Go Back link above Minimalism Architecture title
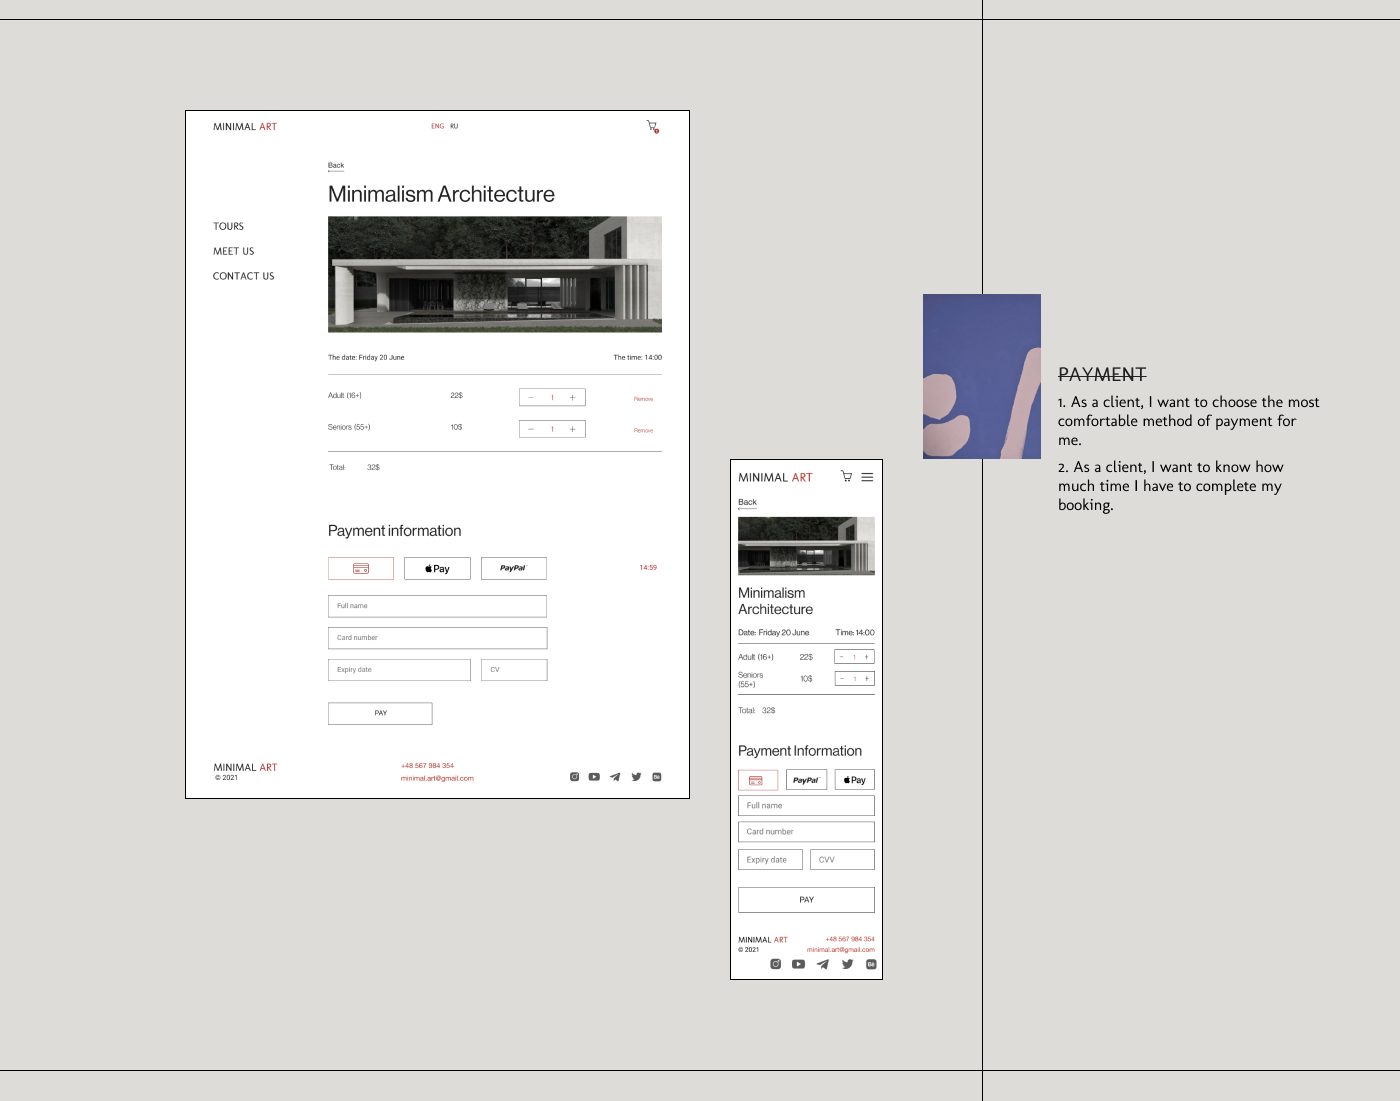1400x1101 pixels. pos(336,166)
